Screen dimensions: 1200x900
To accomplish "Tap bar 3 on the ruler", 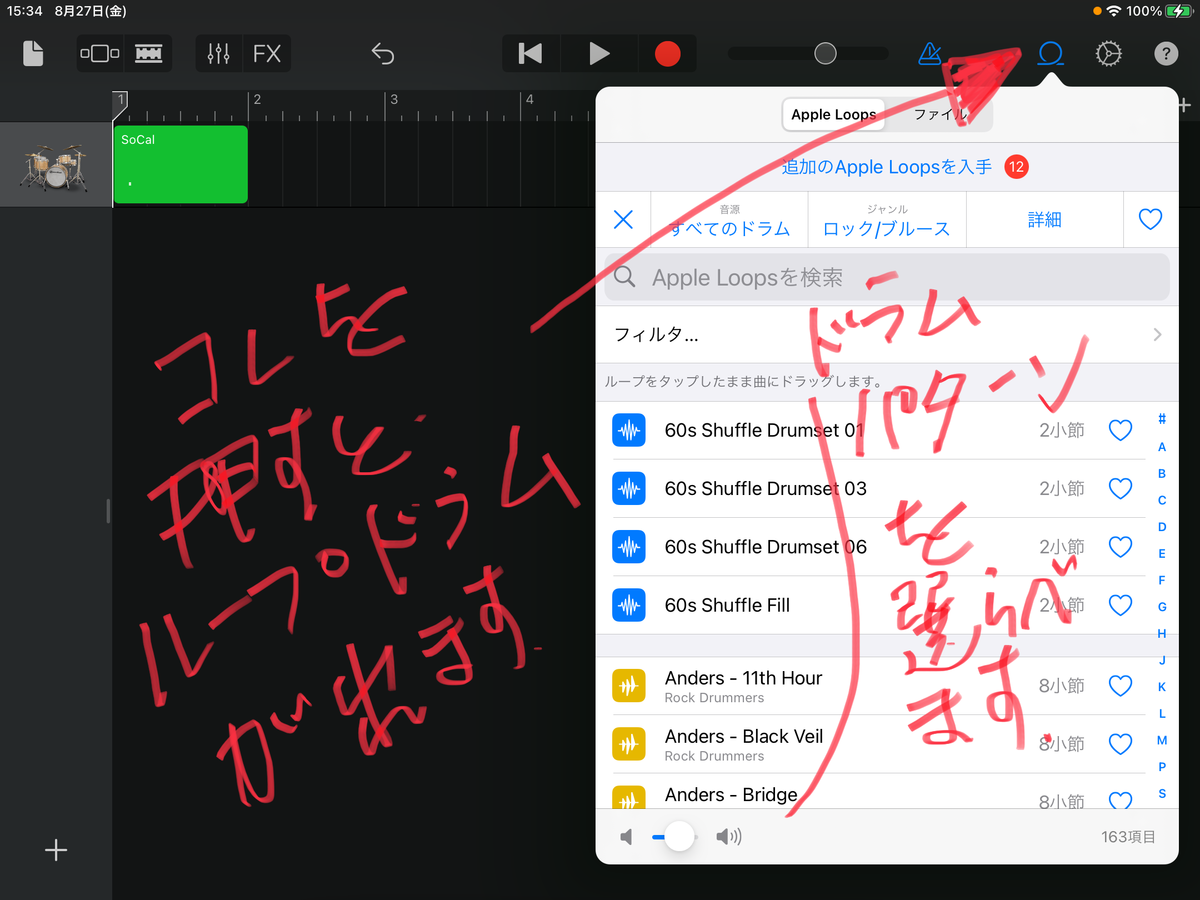I will coord(394,99).
